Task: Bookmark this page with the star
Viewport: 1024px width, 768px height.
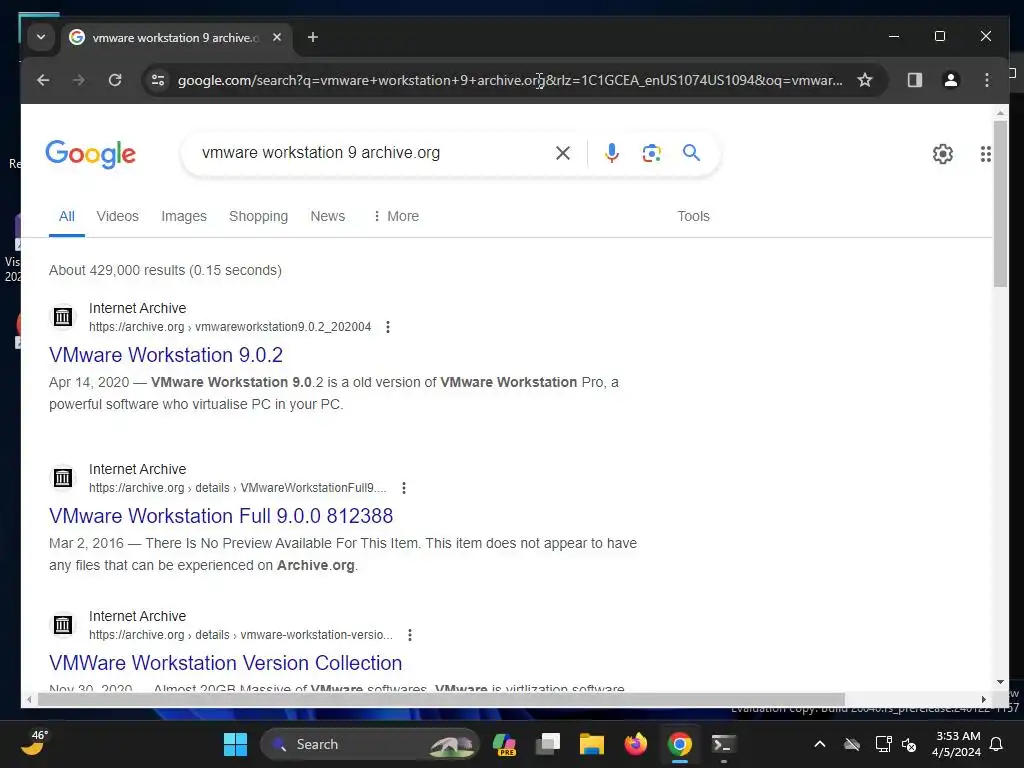Action: click(x=865, y=80)
